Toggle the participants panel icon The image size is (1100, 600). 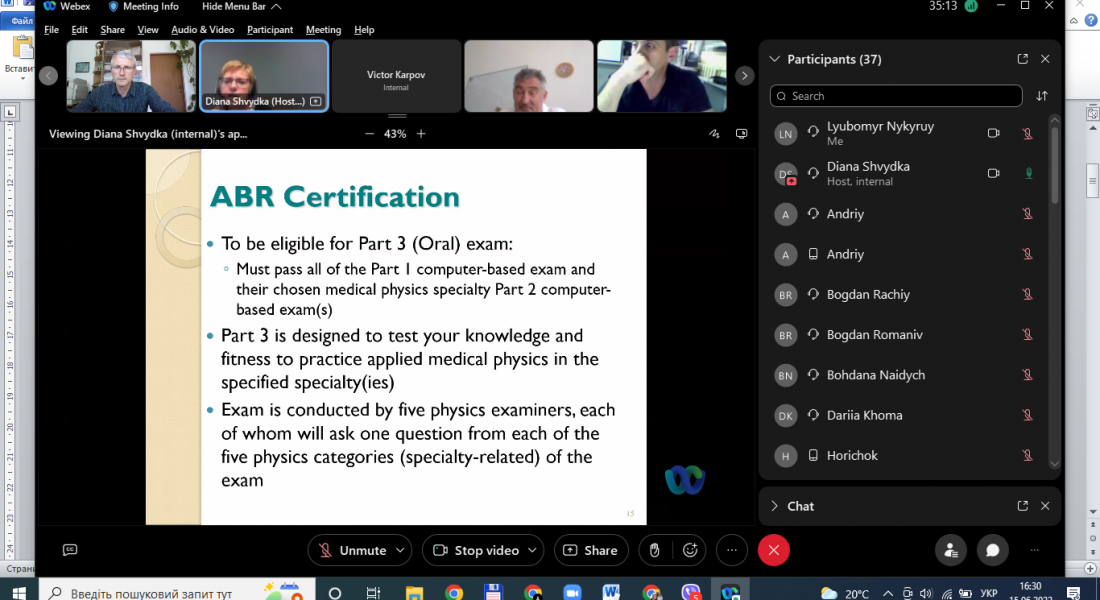951,550
